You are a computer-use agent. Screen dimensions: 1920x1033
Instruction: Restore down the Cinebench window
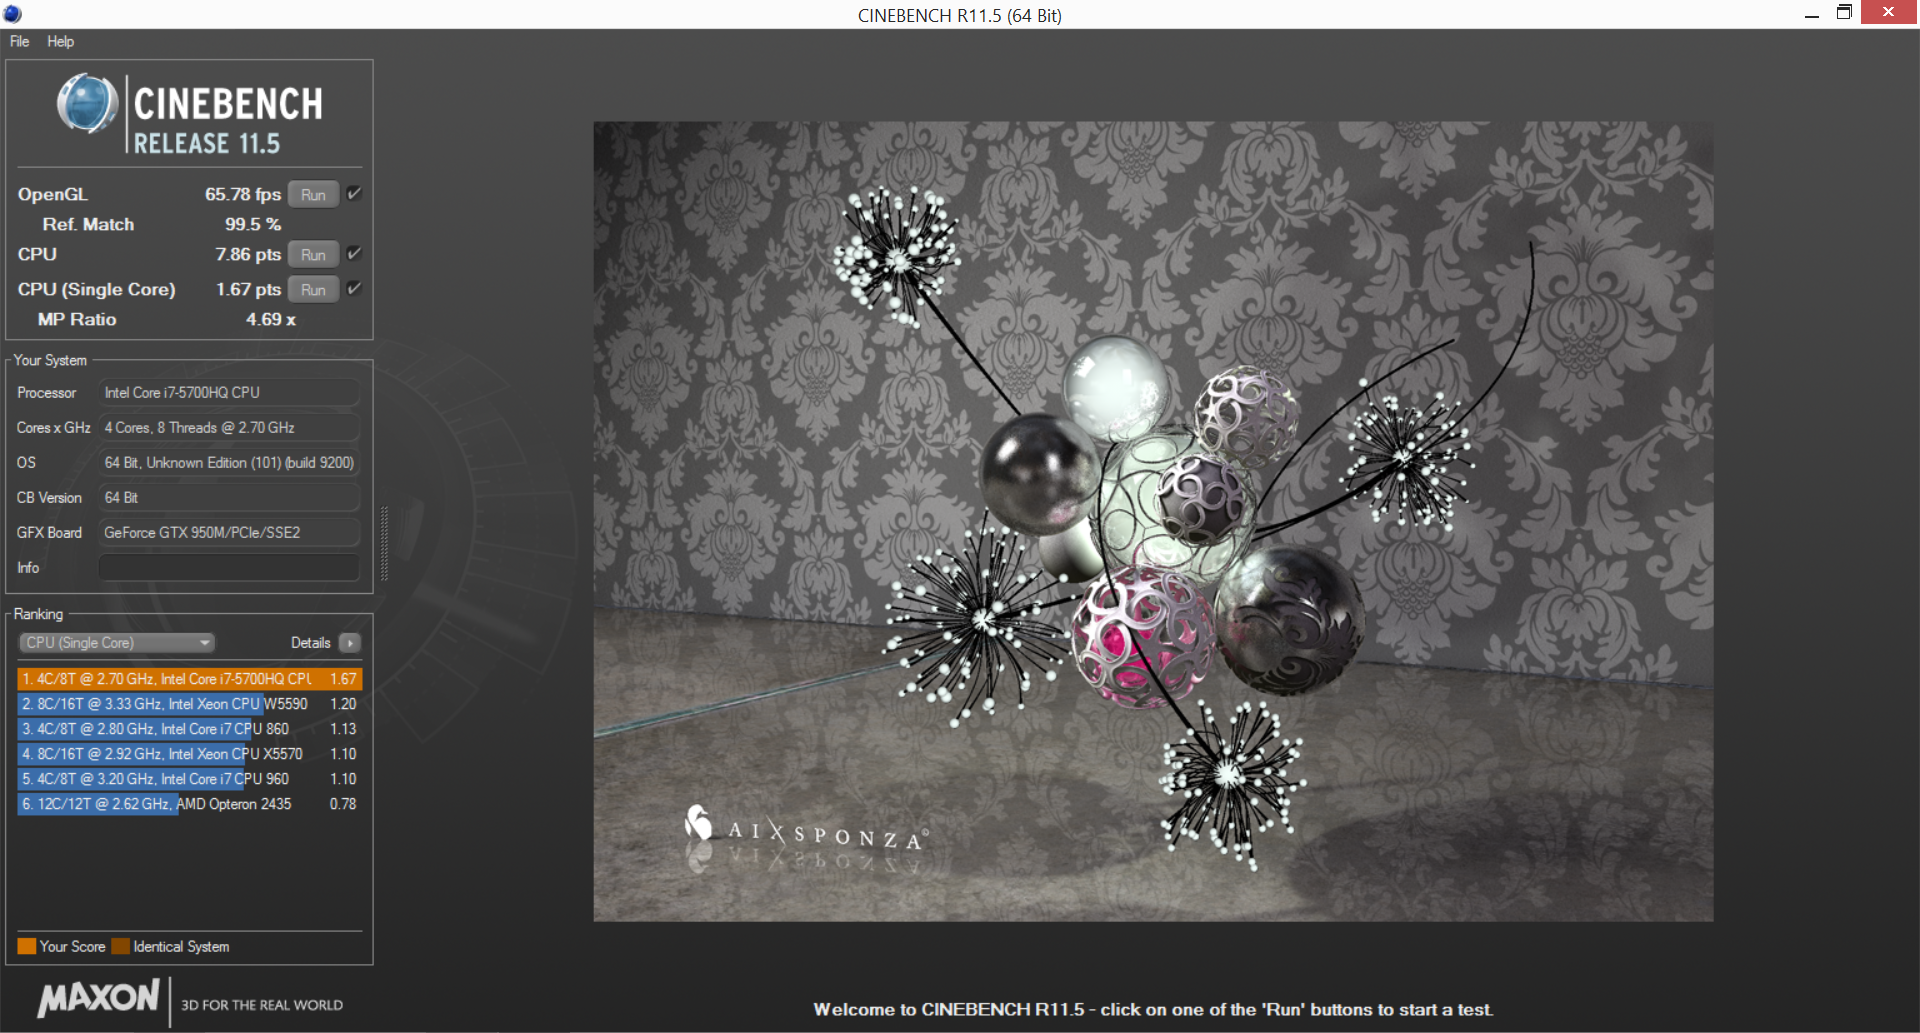point(1844,13)
